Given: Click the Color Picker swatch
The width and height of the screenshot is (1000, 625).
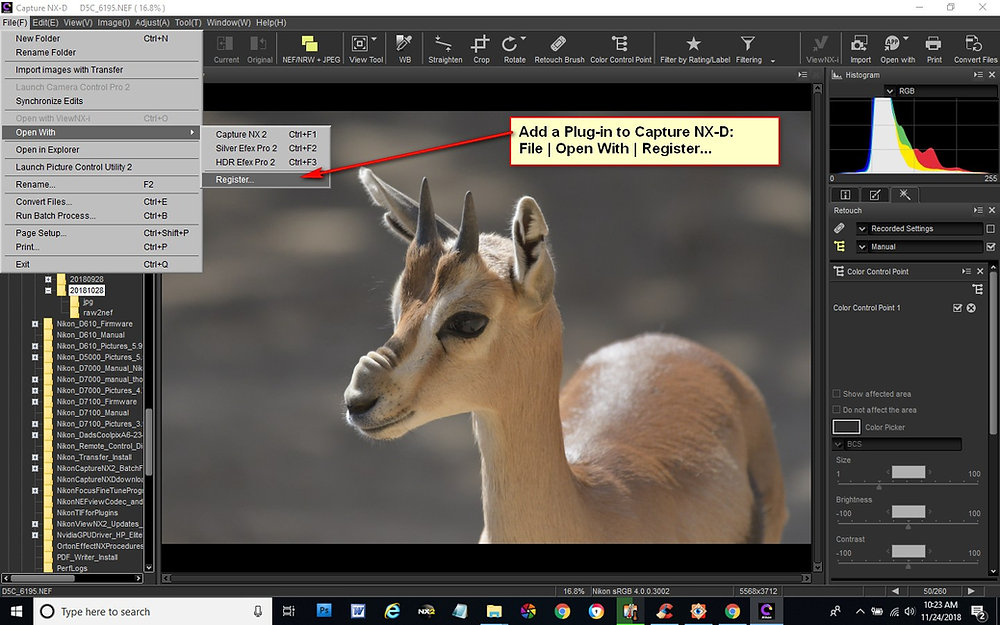Looking at the screenshot, I should pos(845,427).
